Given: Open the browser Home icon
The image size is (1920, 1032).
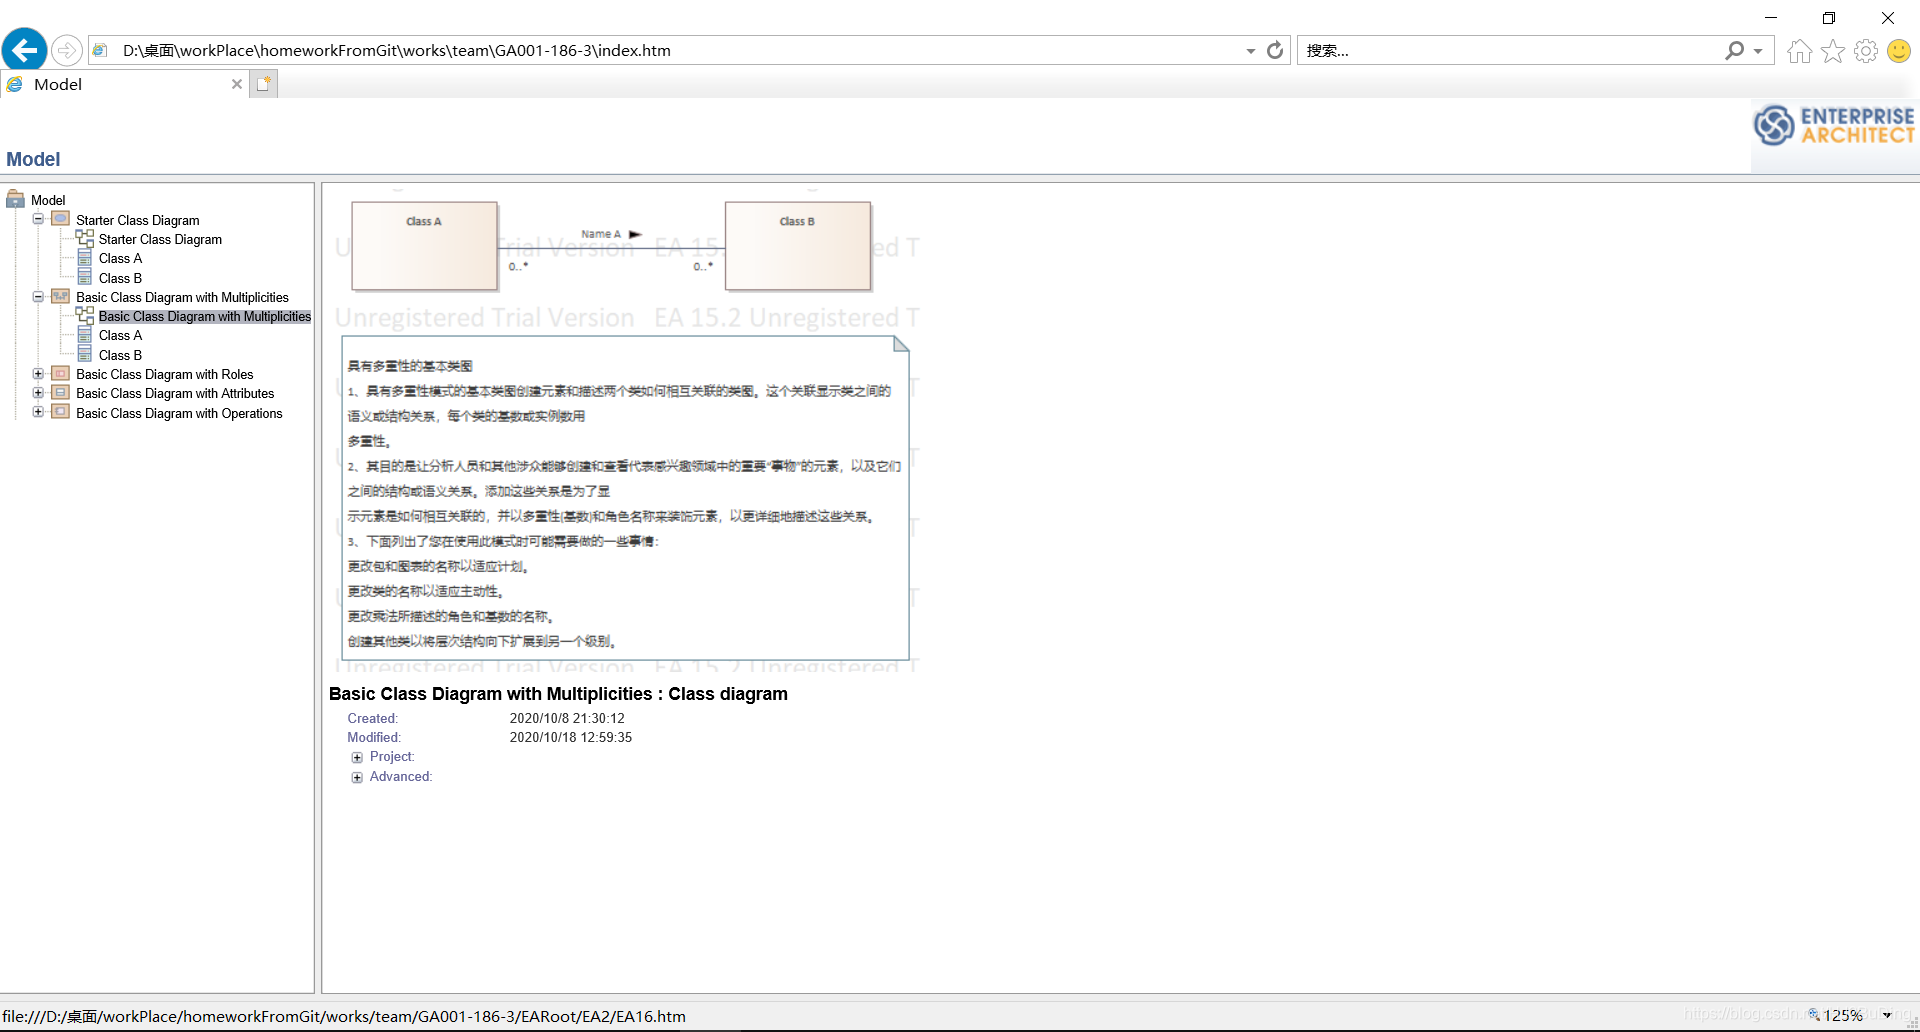Looking at the screenshot, I should [1800, 51].
